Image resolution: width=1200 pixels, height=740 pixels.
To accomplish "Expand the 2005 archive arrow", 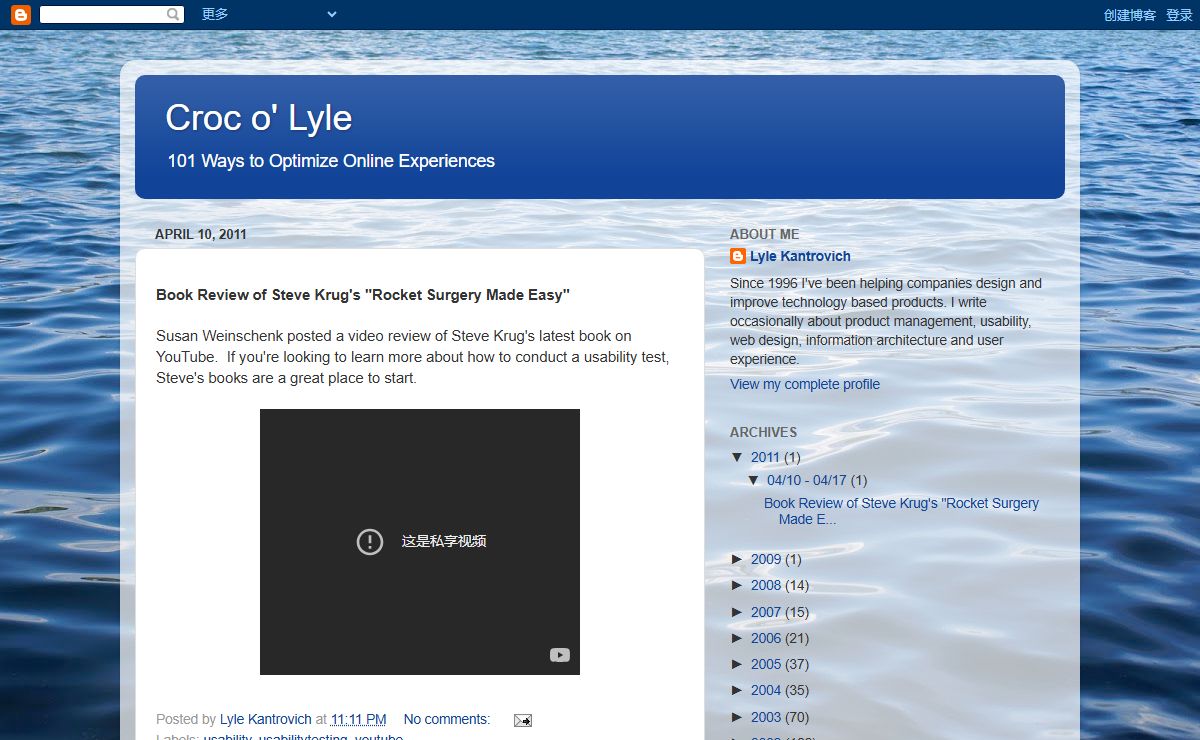I will (738, 664).
